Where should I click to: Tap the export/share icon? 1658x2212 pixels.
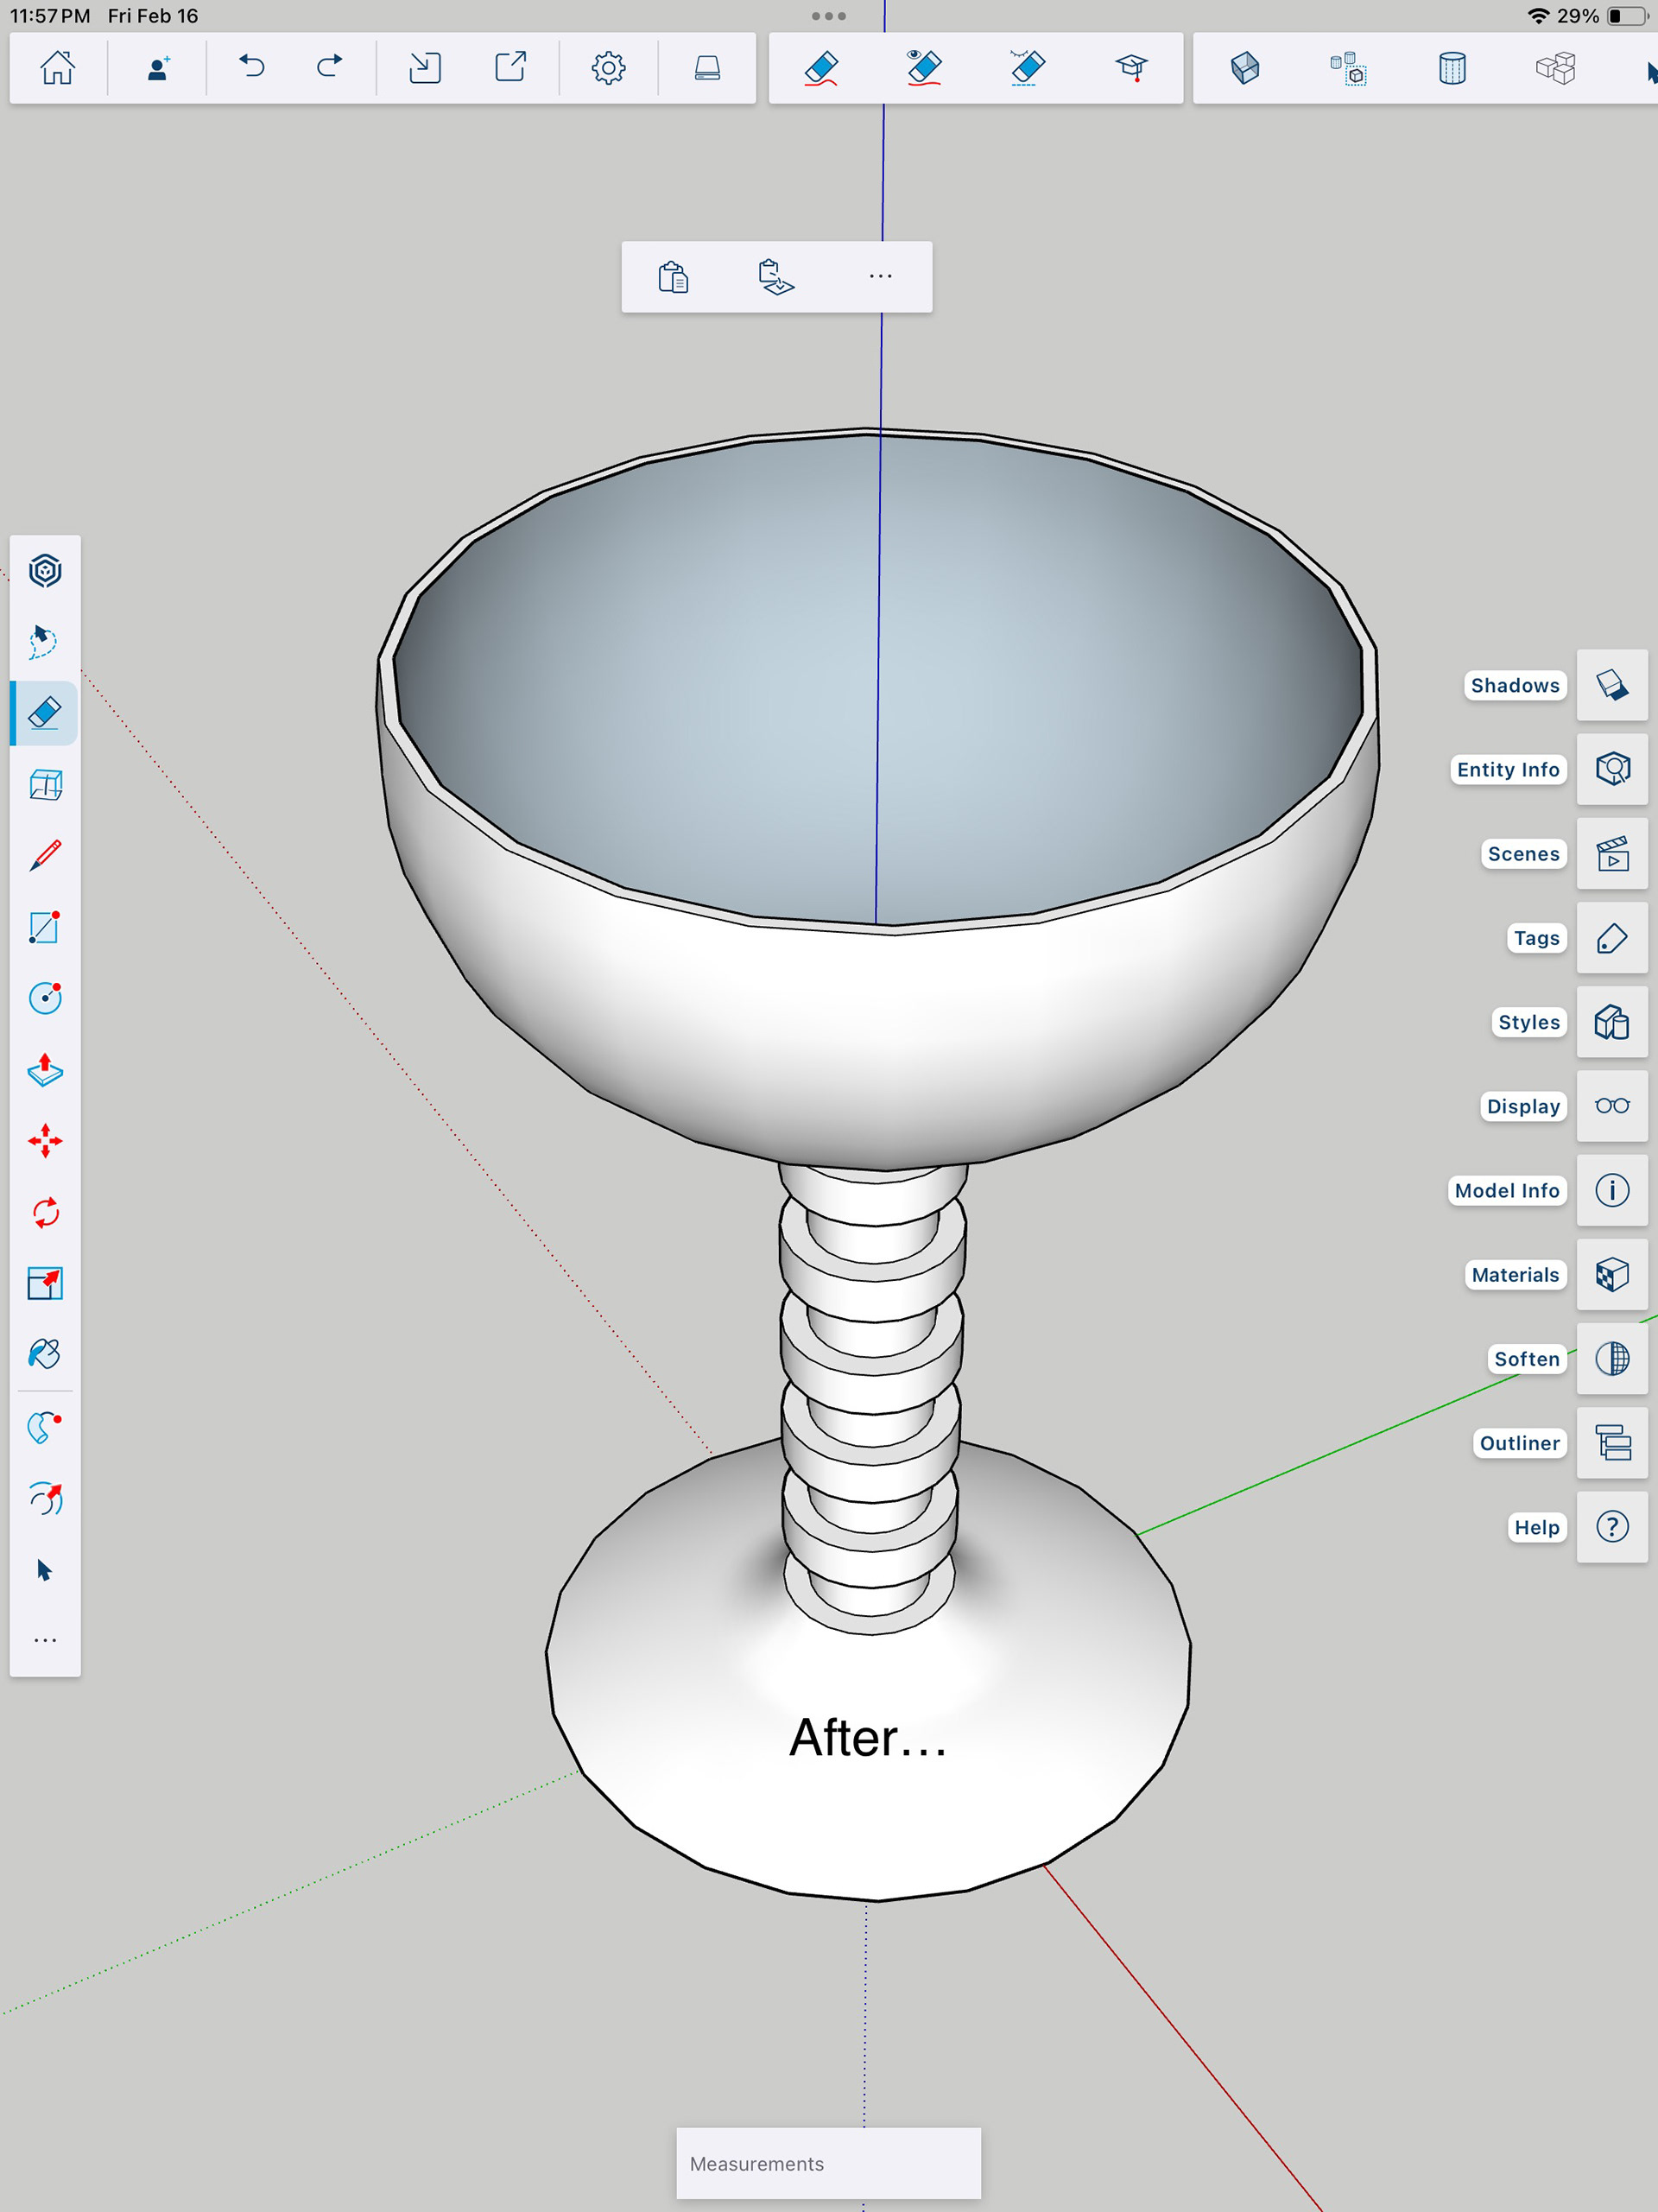tap(511, 68)
